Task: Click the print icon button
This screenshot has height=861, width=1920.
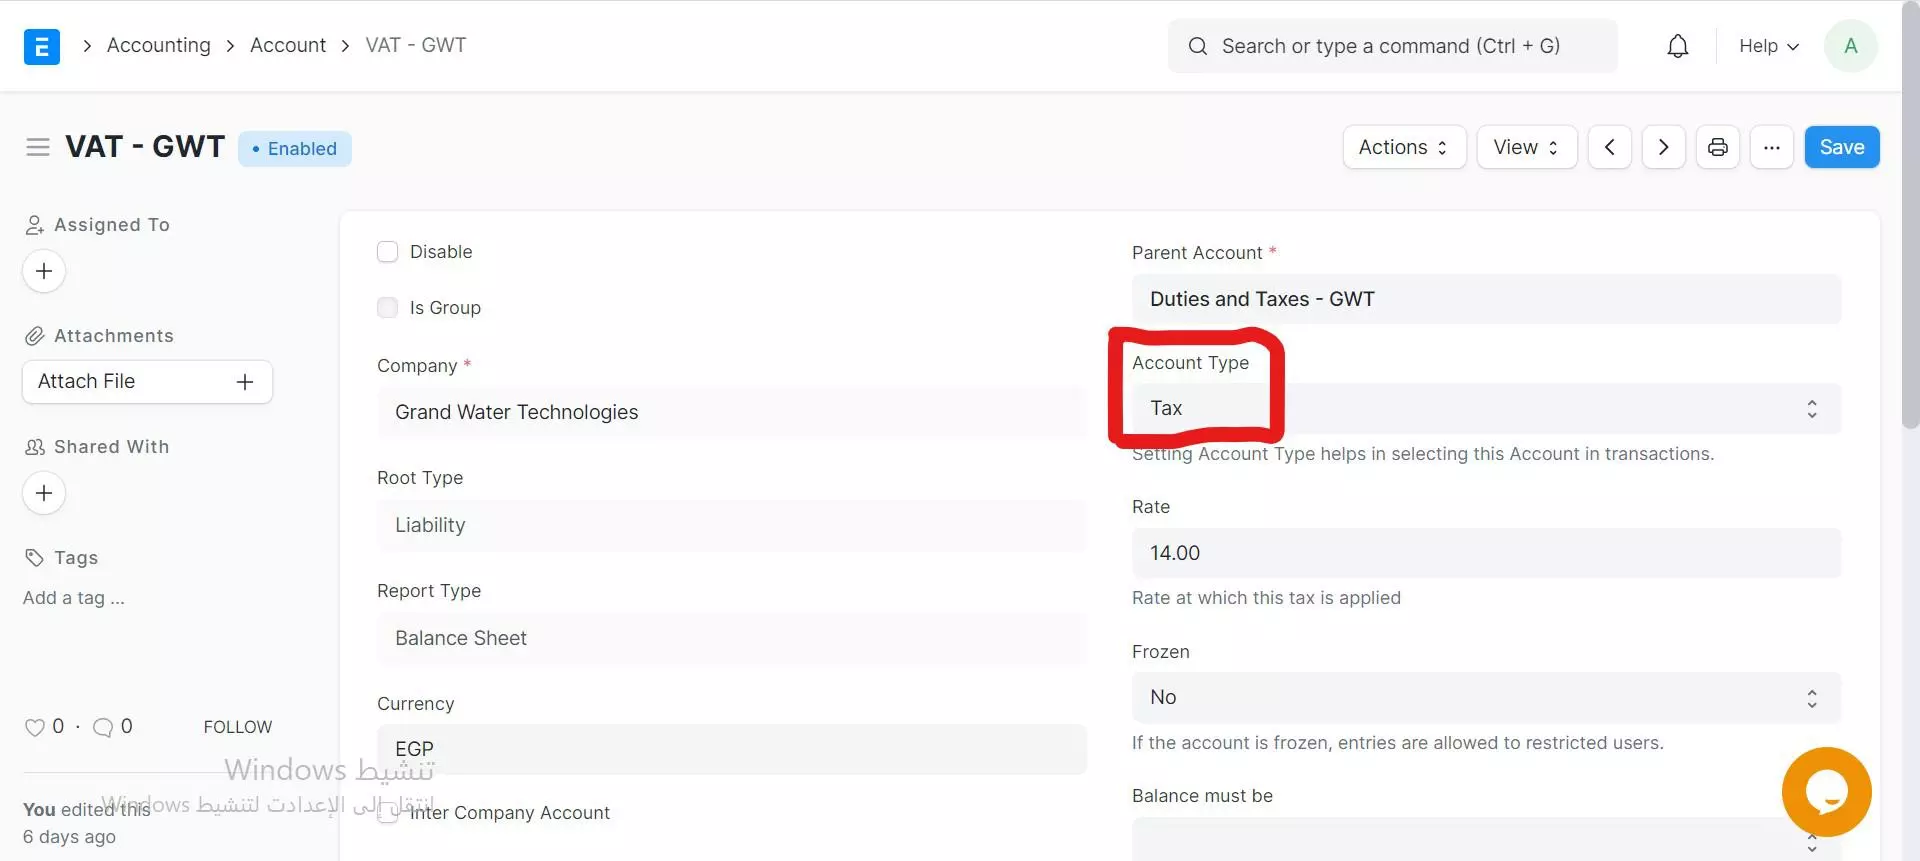Action: click(x=1718, y=147)
